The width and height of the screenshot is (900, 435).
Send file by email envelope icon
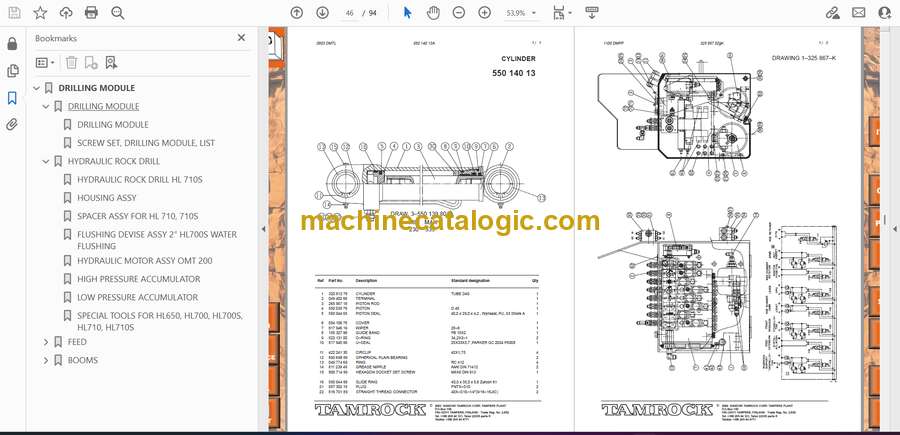tap(859, 13)
